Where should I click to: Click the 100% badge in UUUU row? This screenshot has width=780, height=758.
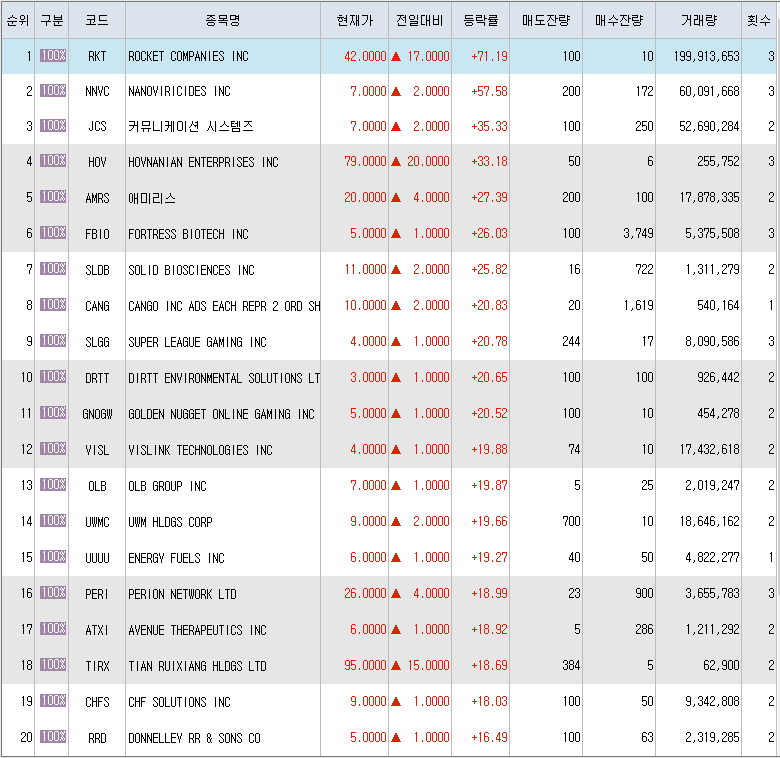pyautogui.click(x=53, y=557)
